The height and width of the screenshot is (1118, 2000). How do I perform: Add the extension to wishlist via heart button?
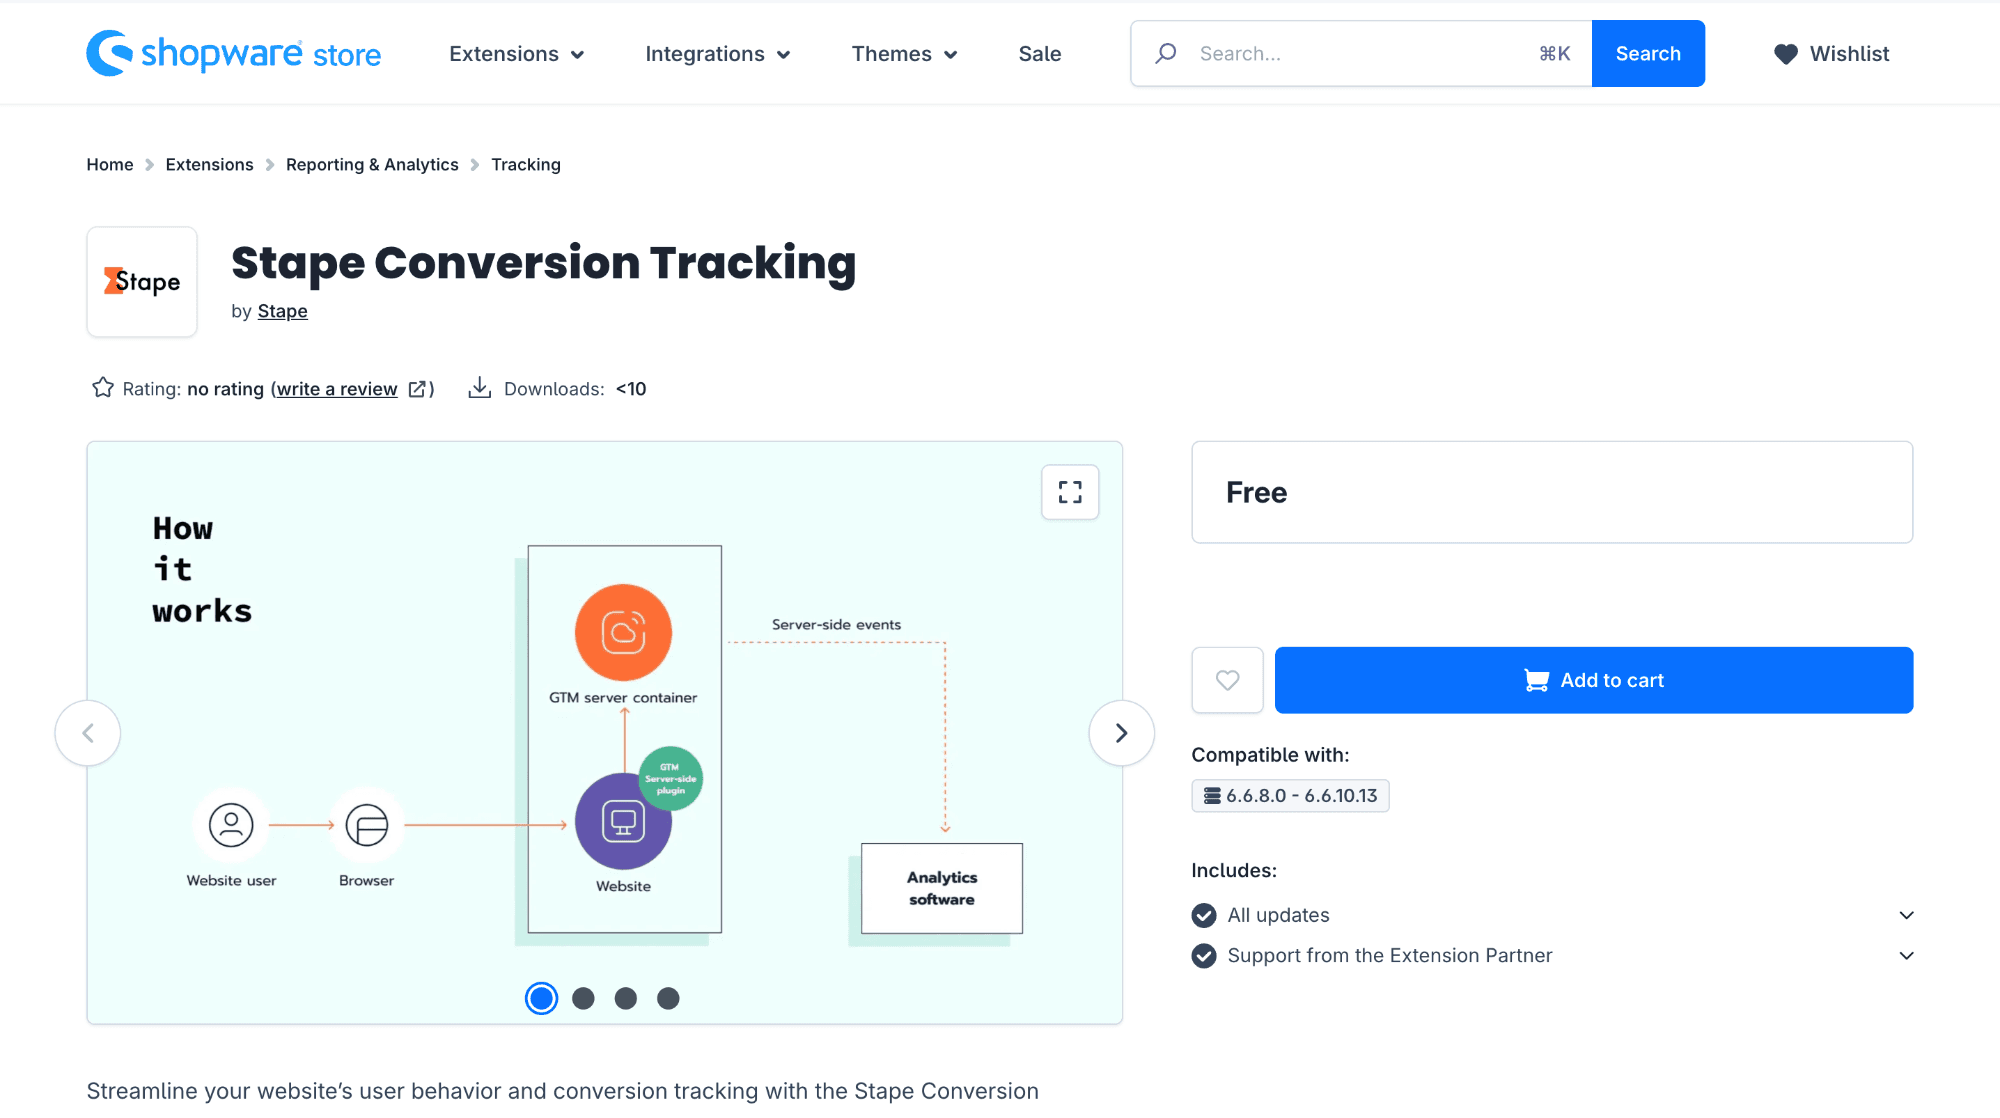pyautogui.click(x=1227, y=680)
